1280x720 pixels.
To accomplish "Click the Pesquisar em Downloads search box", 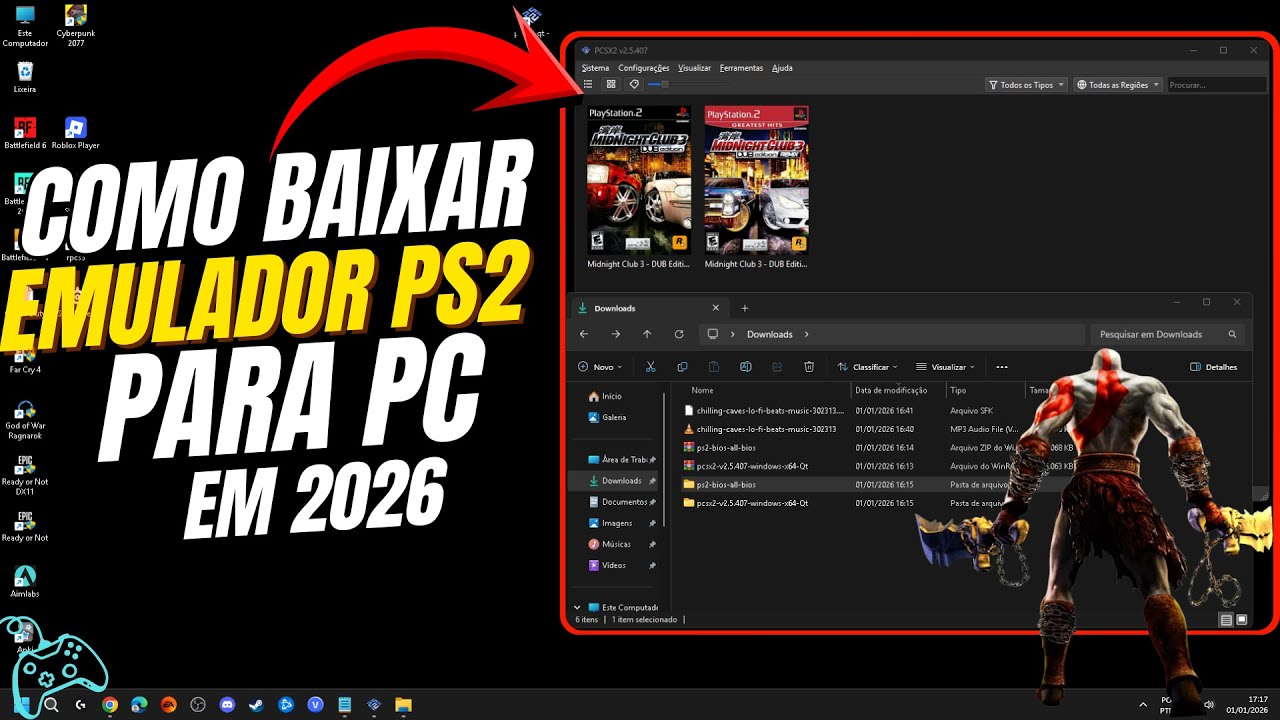I will [1167, 334].
